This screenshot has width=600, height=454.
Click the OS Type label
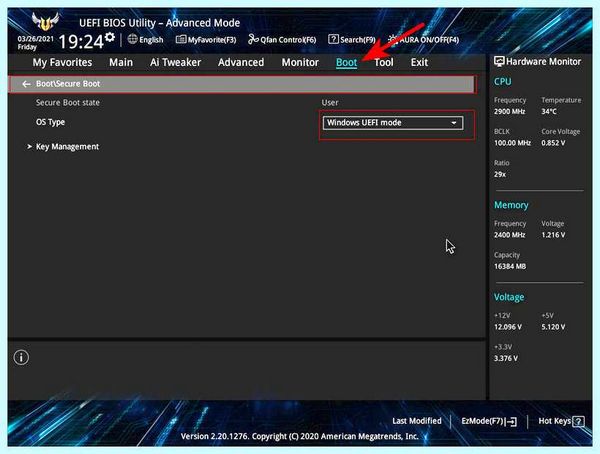[50, 122]
